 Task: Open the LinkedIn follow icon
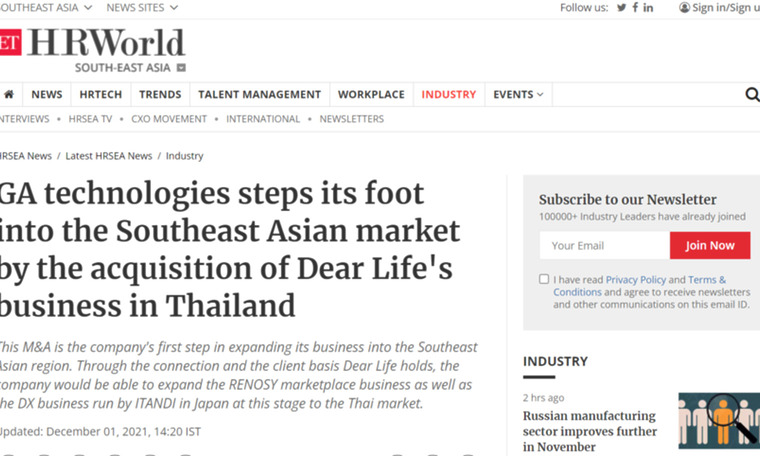649,8
